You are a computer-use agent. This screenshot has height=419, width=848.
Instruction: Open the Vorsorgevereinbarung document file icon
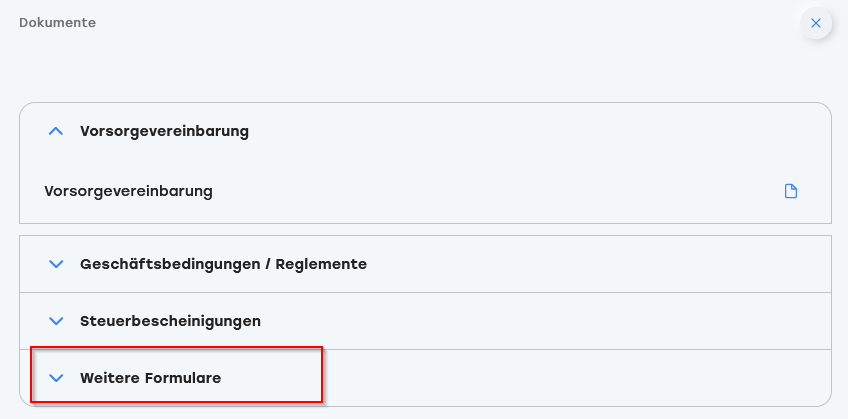point(791,191)
